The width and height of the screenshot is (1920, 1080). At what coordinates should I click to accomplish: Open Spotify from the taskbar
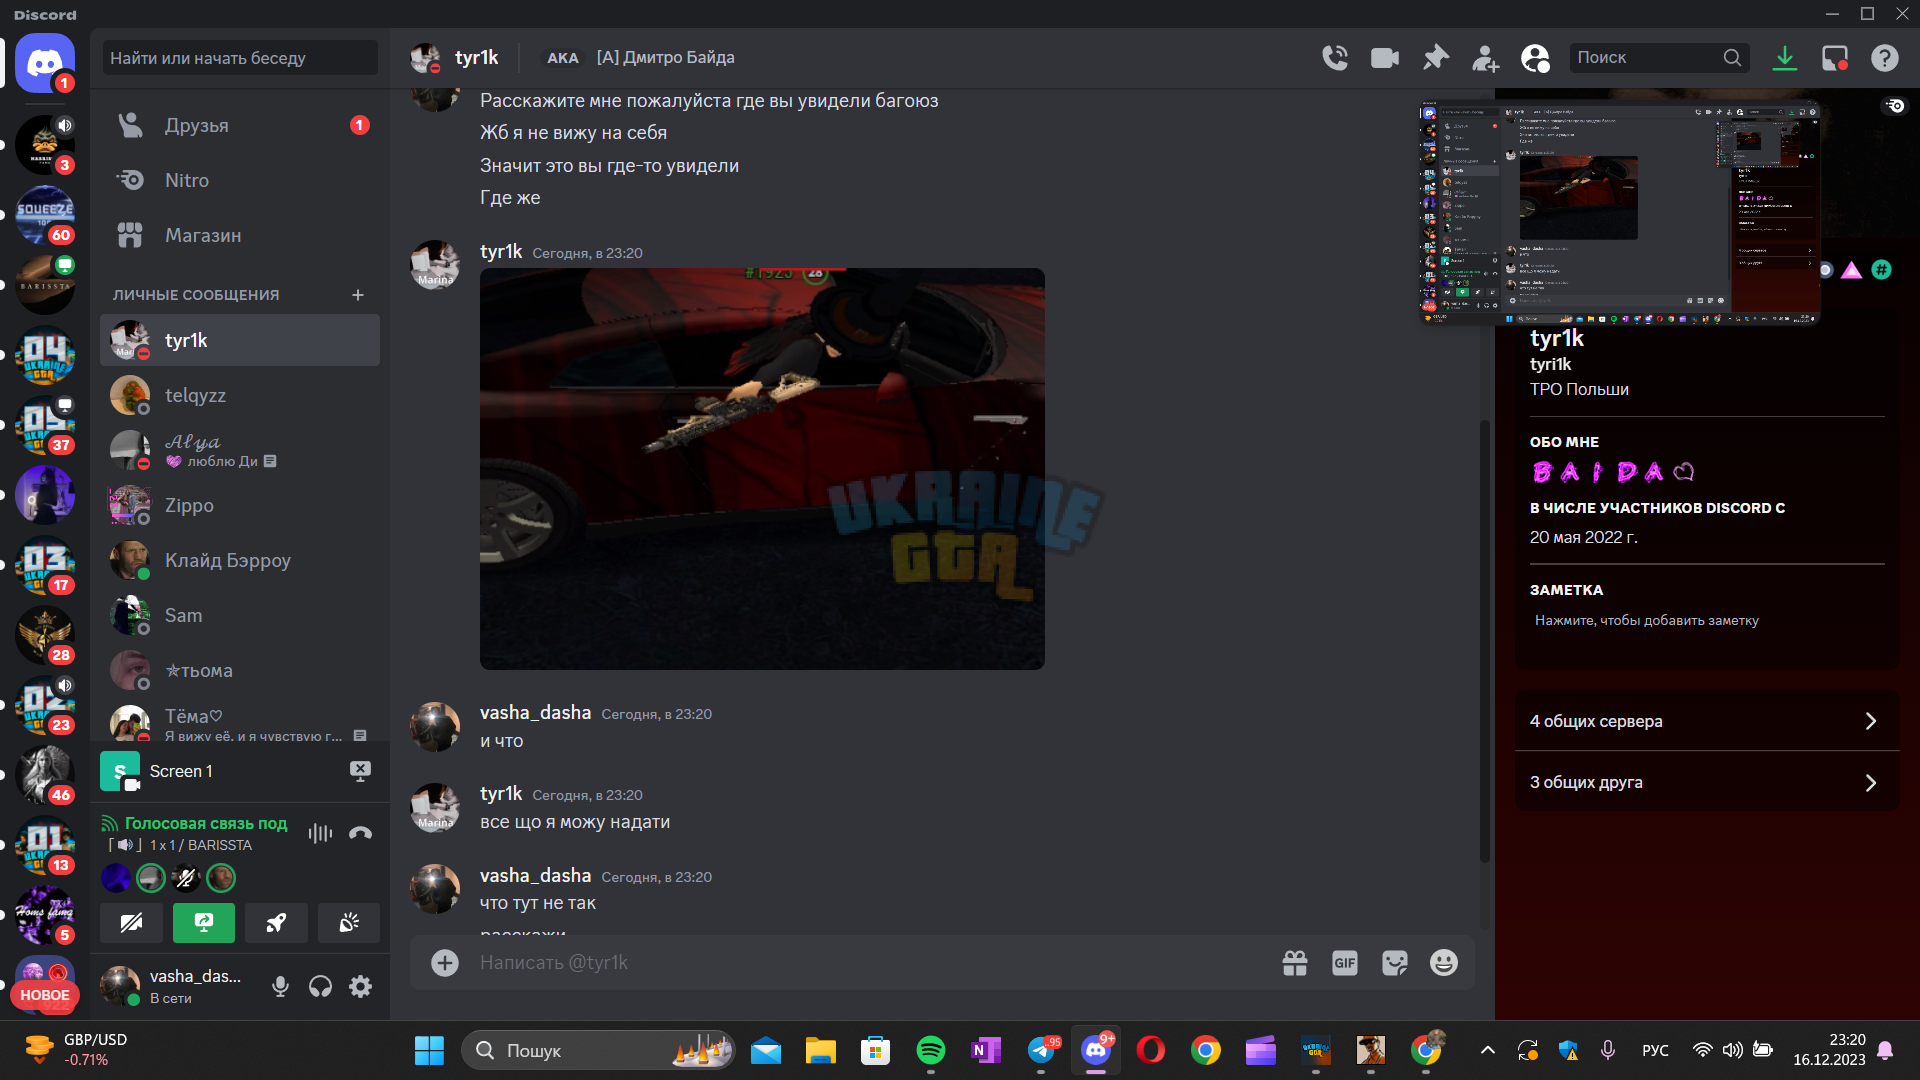coord(931,1051)
